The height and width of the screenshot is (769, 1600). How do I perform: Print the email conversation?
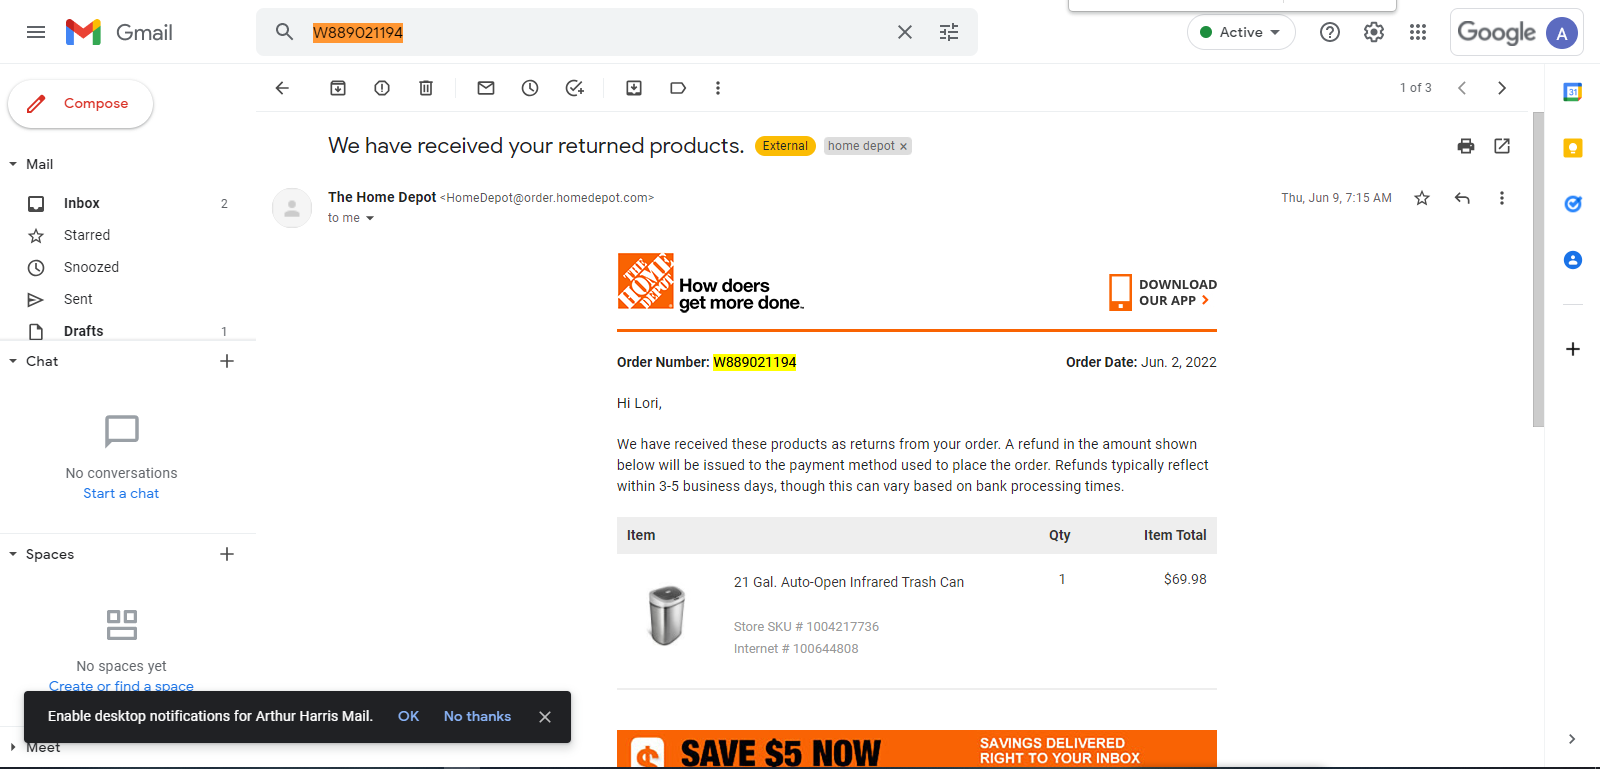click(1466, 146)
